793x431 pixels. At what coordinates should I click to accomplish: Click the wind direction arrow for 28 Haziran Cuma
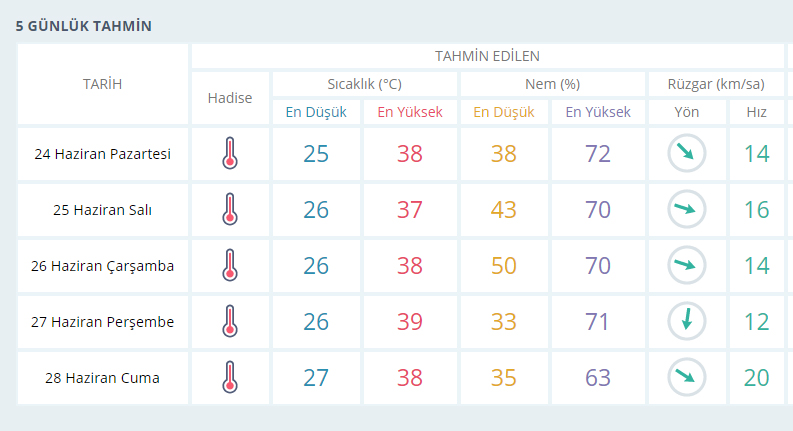coord(687,377)
